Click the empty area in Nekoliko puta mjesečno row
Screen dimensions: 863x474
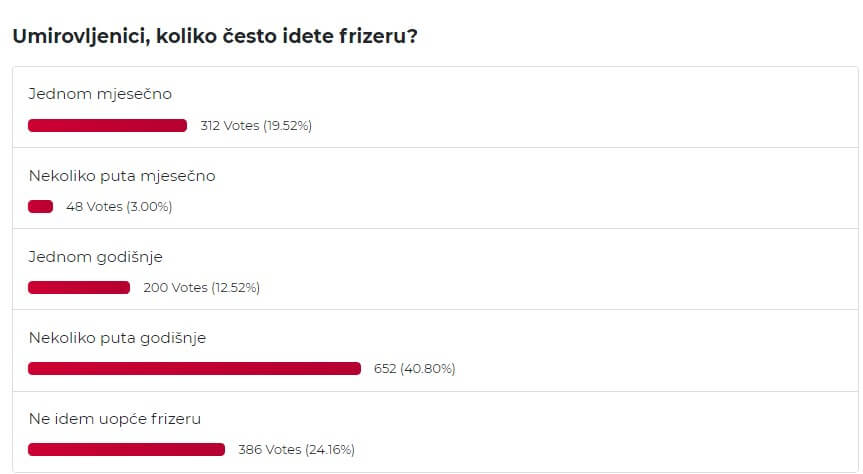pyautogui.click(x=512, y=188)
